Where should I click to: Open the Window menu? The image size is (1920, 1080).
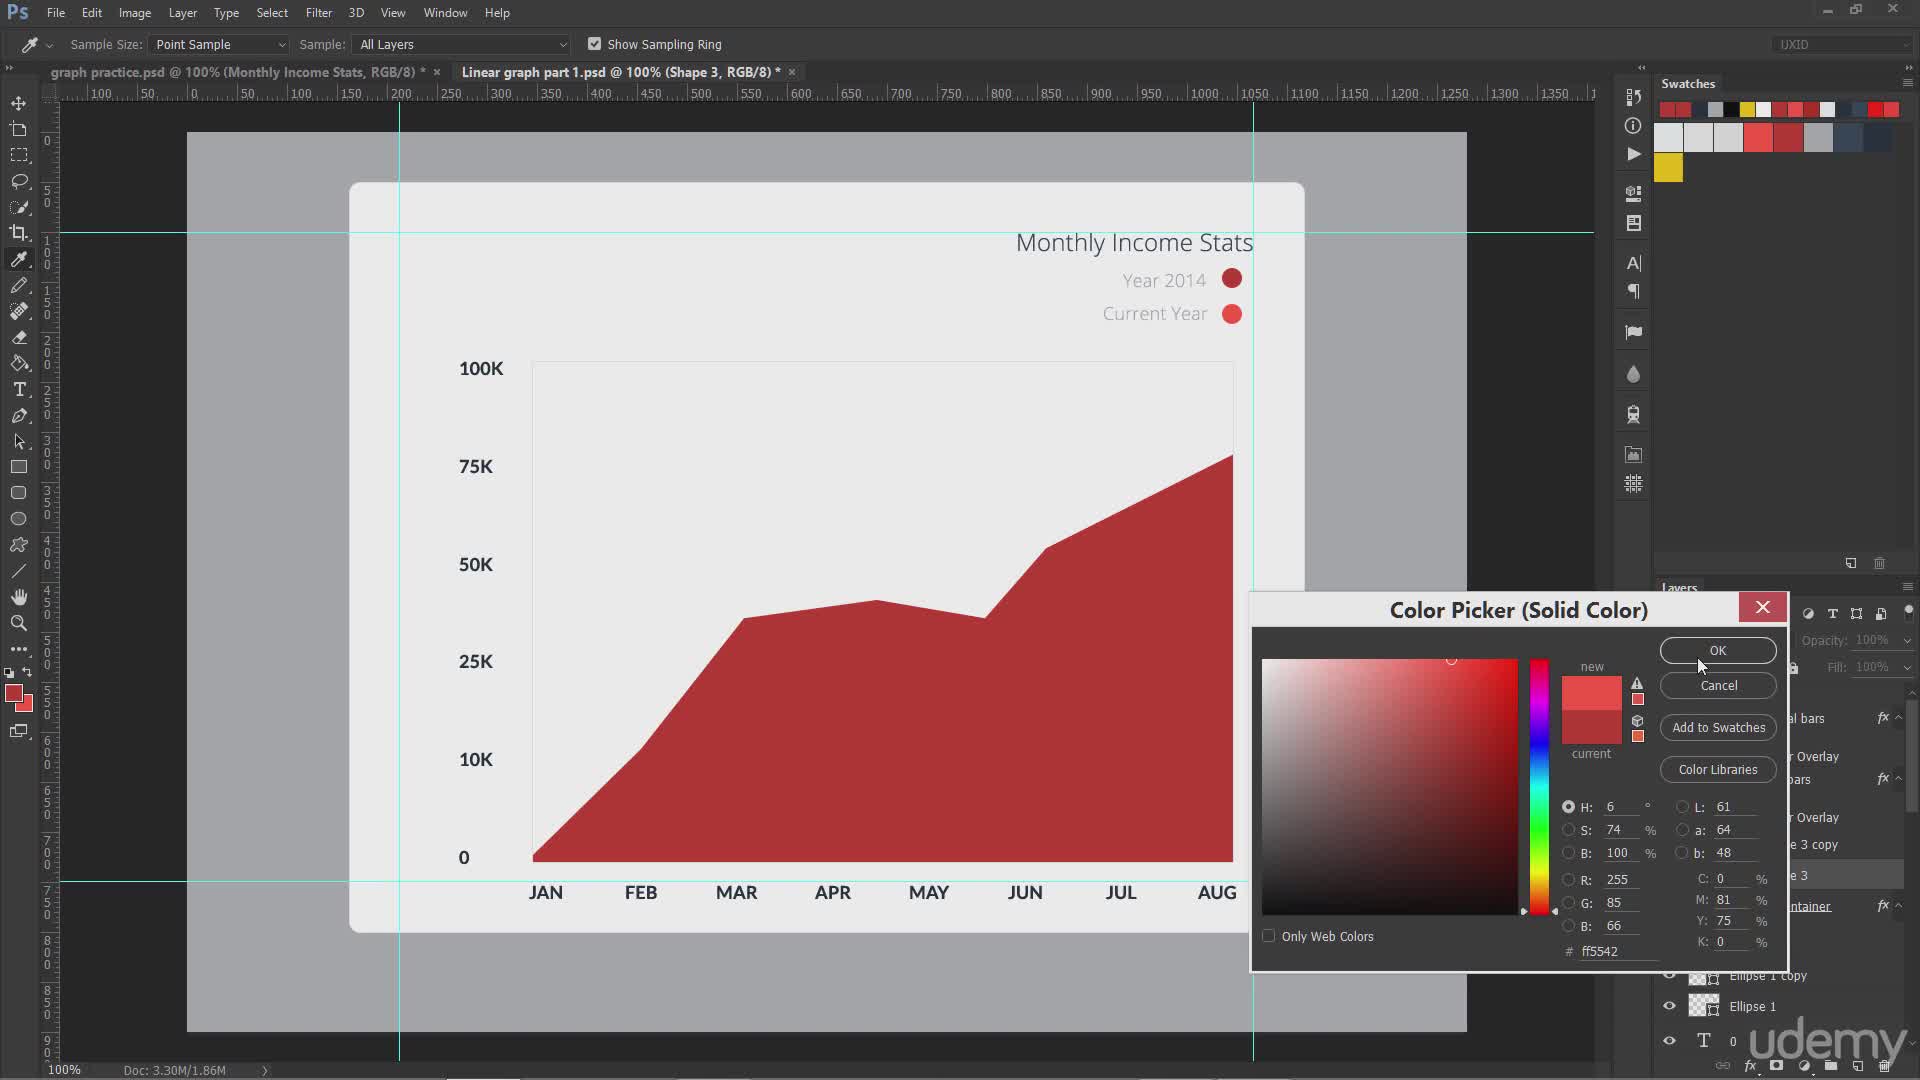445,13
